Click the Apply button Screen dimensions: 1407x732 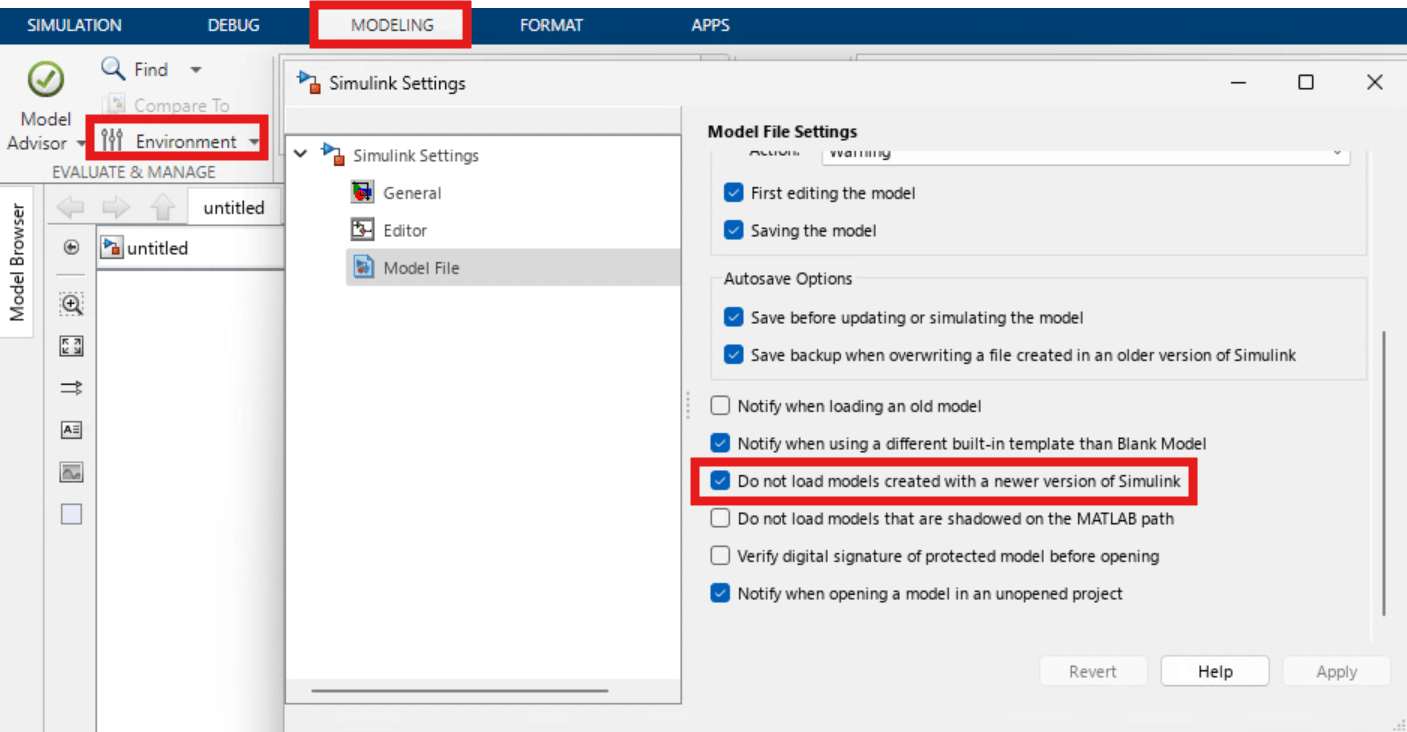click(1336, 671)
